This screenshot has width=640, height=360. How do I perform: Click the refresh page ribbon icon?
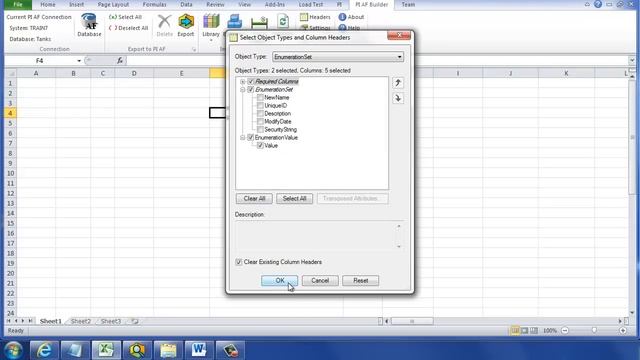pyautogui.click(x=283, y=21)
